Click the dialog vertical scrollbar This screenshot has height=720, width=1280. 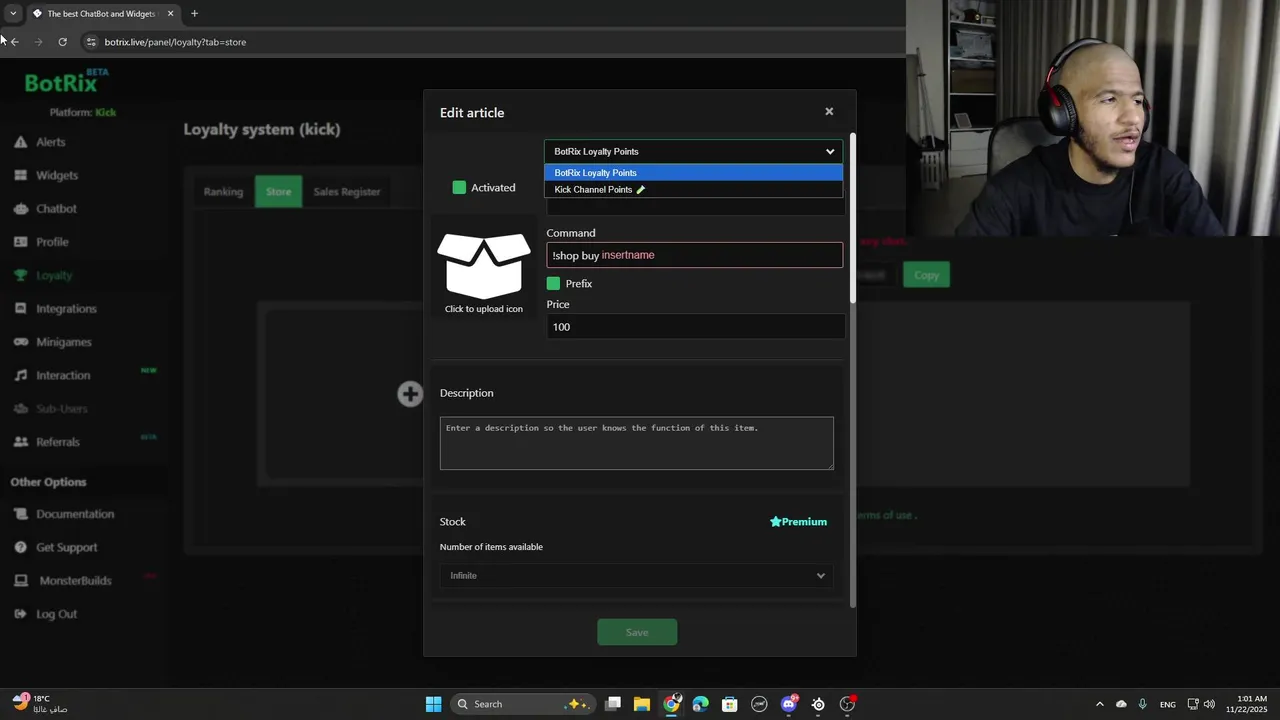853,218
